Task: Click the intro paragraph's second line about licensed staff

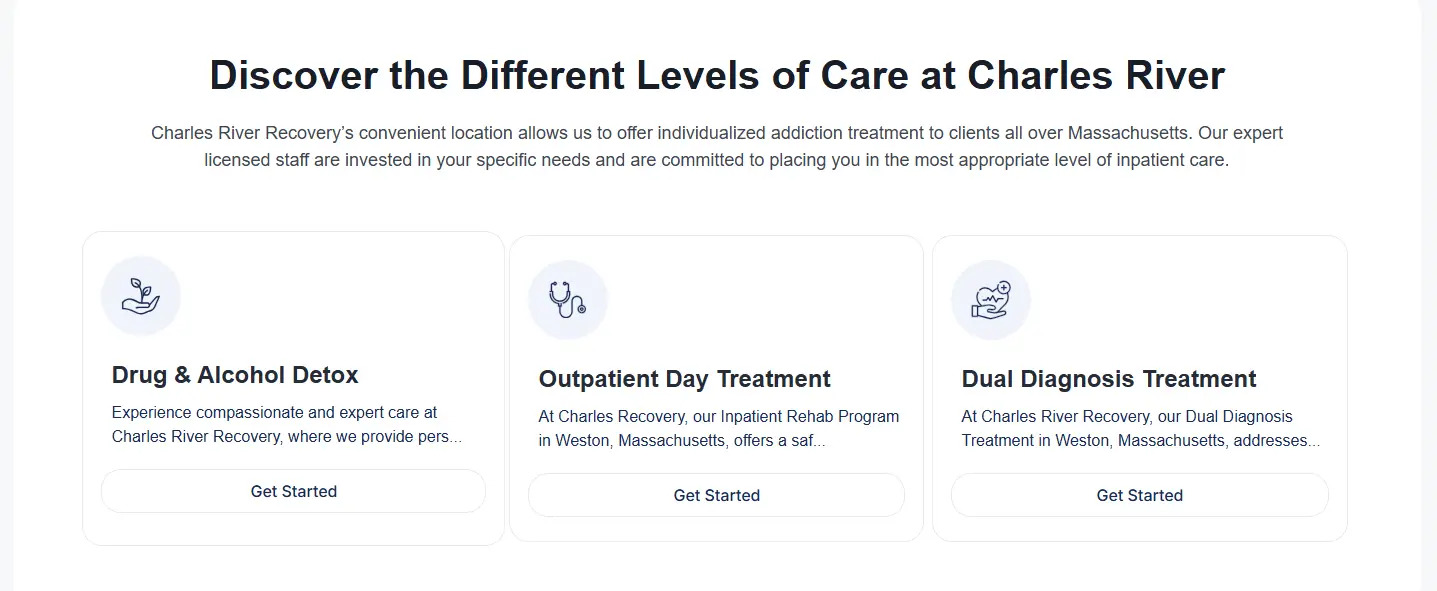Action: point(717,160)
